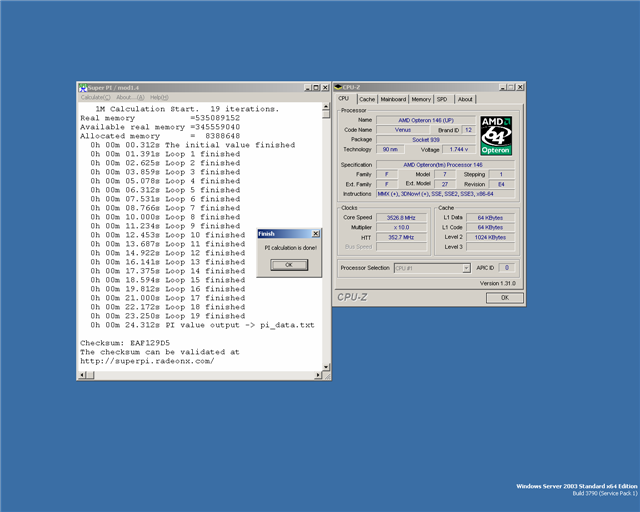
Task: Click the Super PI title bar icon
Action: pyautogui.click(x=83, y=87)
